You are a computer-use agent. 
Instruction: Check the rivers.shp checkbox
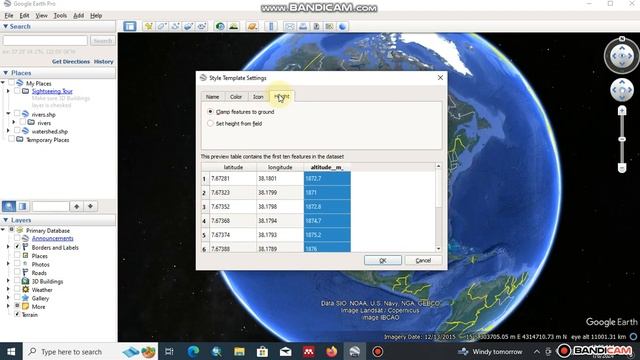tap(17, 114)
